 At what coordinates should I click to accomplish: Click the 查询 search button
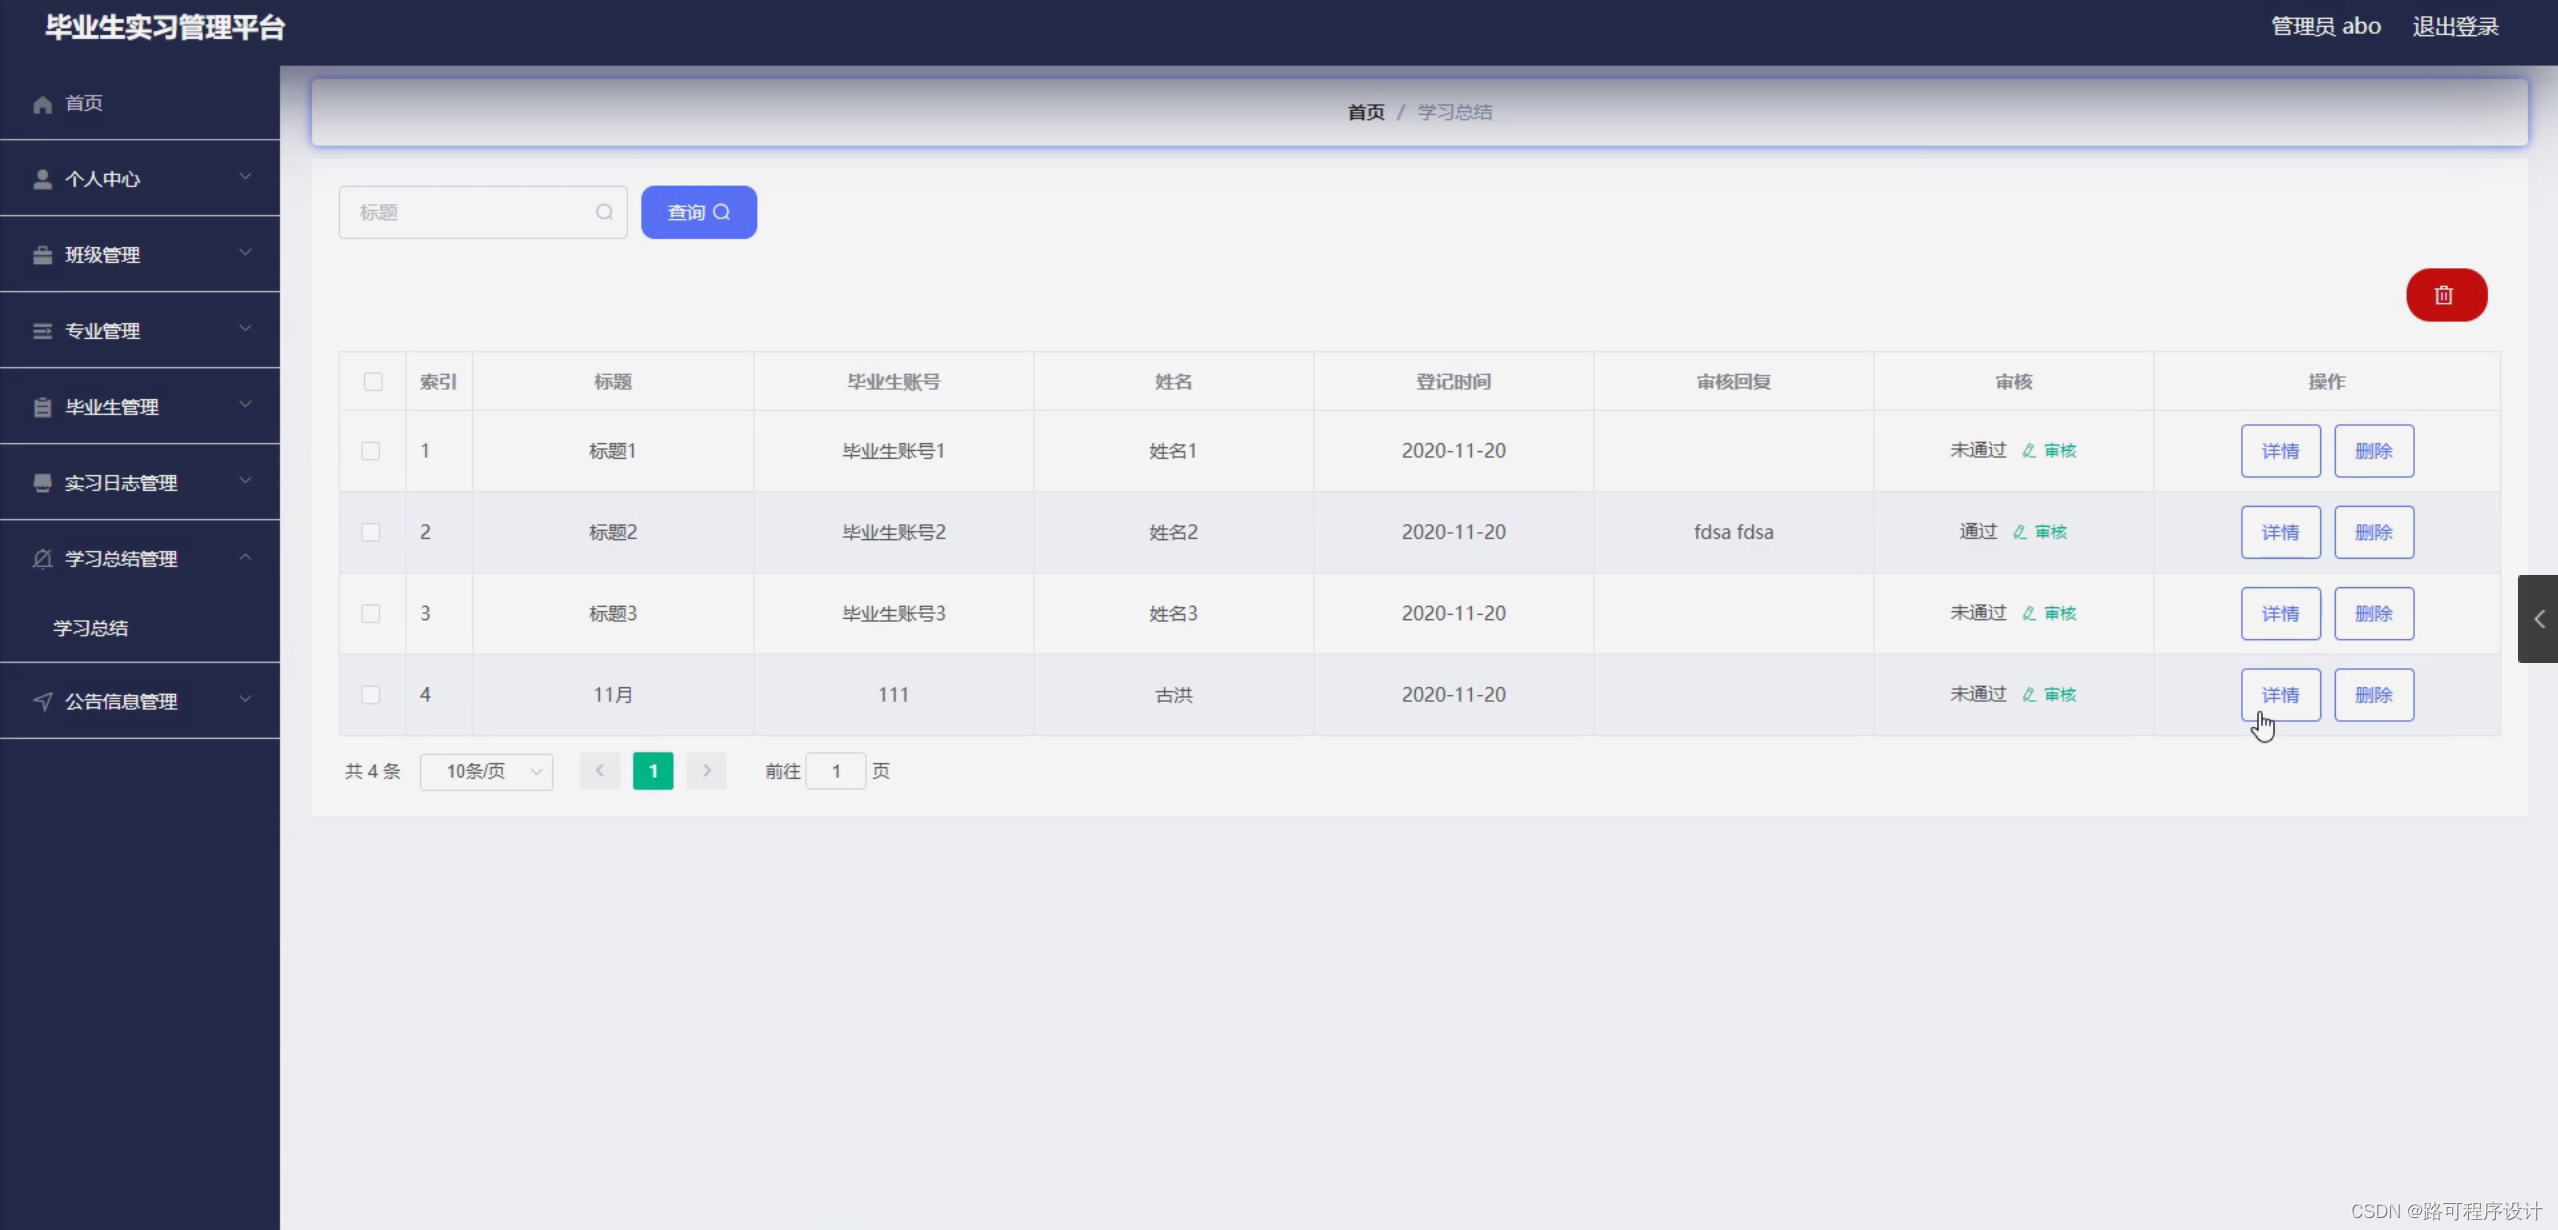point(698,212)
